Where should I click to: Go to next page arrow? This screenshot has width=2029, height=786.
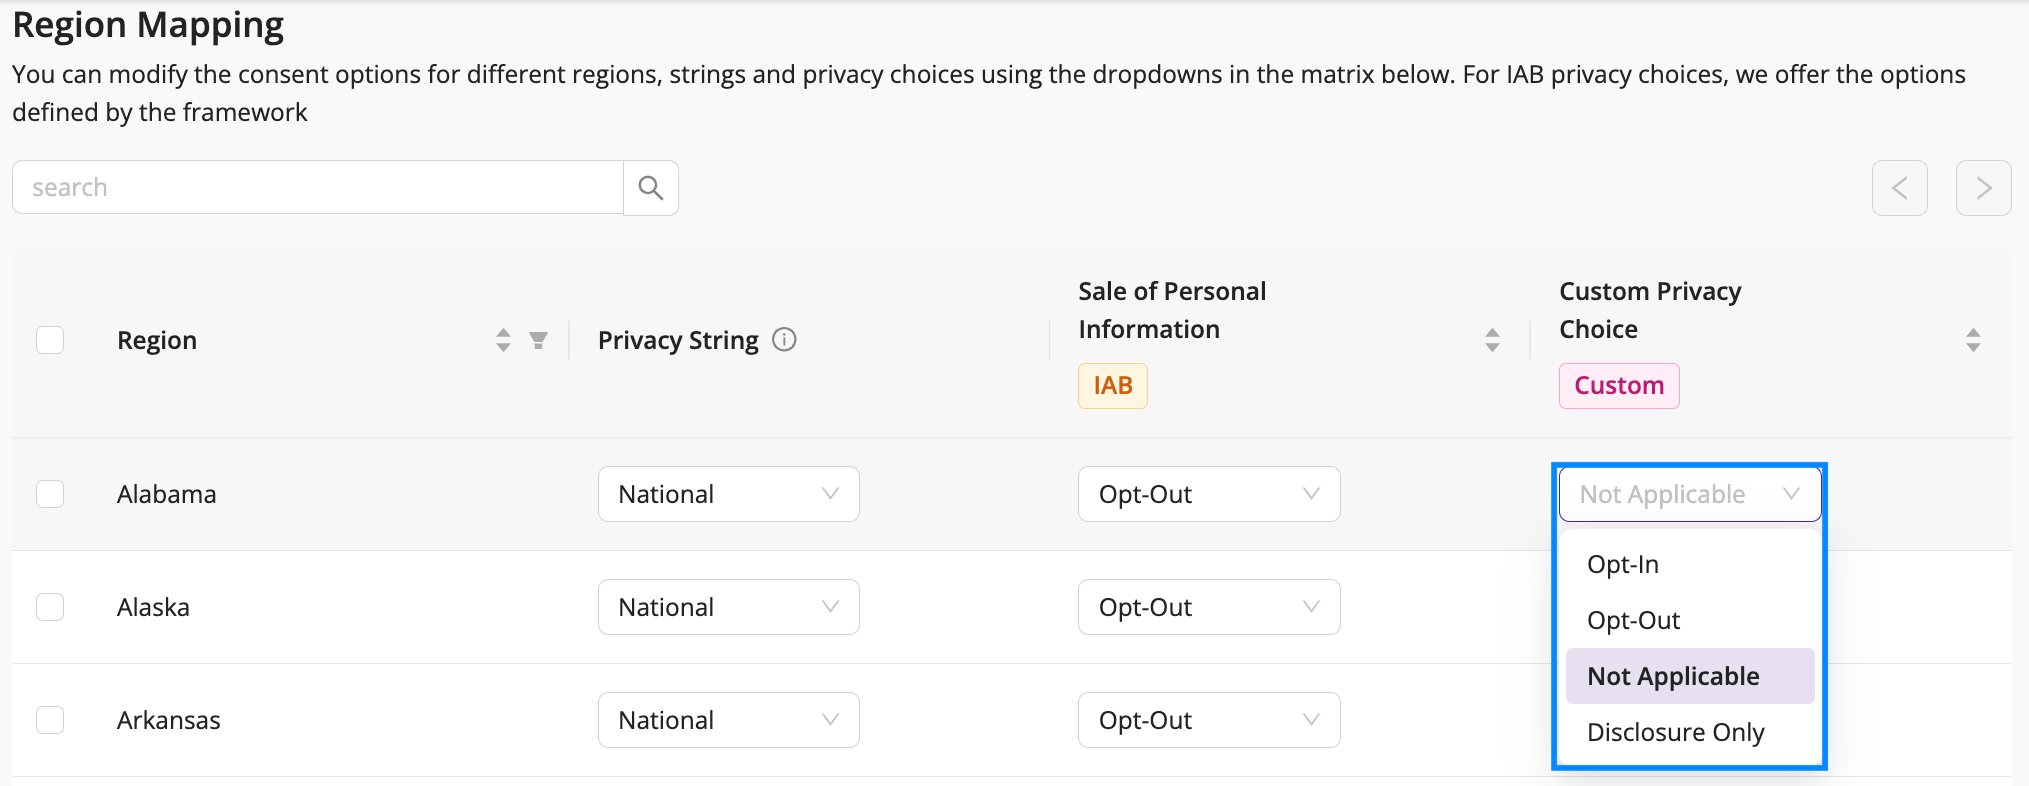[1983, 188]
